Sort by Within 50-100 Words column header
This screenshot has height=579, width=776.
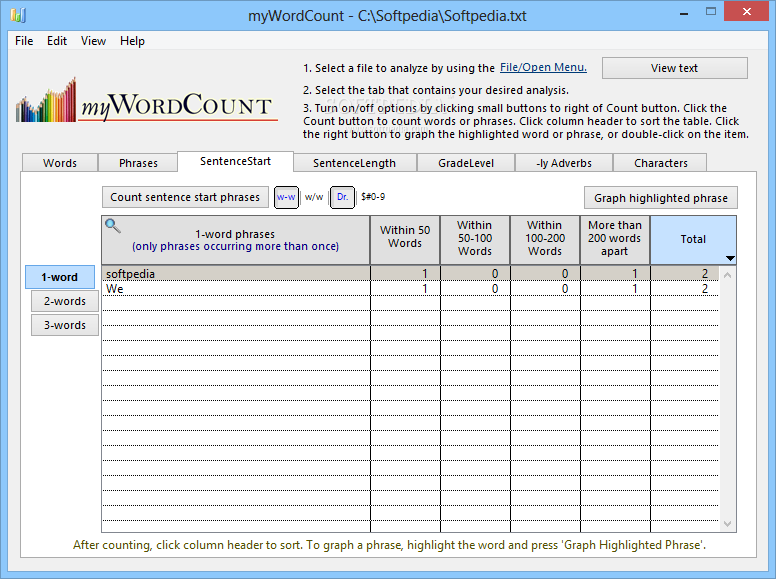(475, 240)
